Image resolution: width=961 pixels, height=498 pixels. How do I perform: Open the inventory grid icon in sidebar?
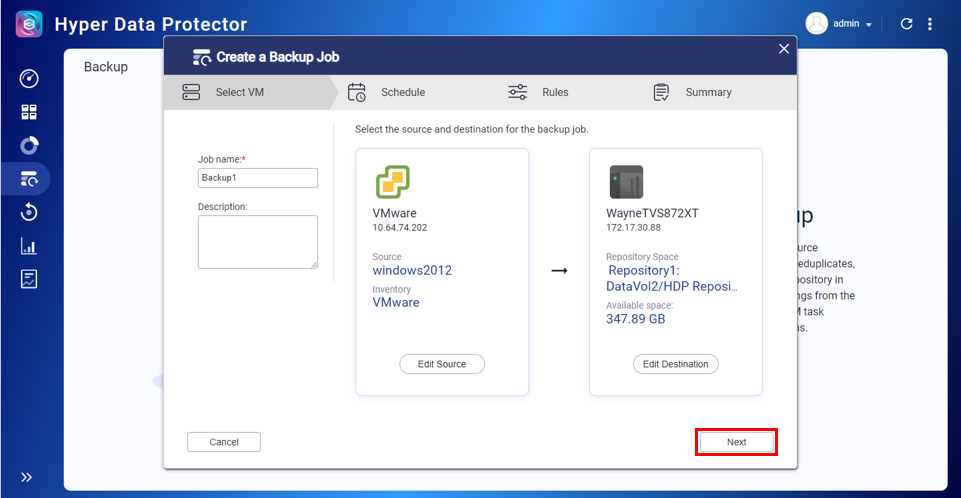pos(29,111)
